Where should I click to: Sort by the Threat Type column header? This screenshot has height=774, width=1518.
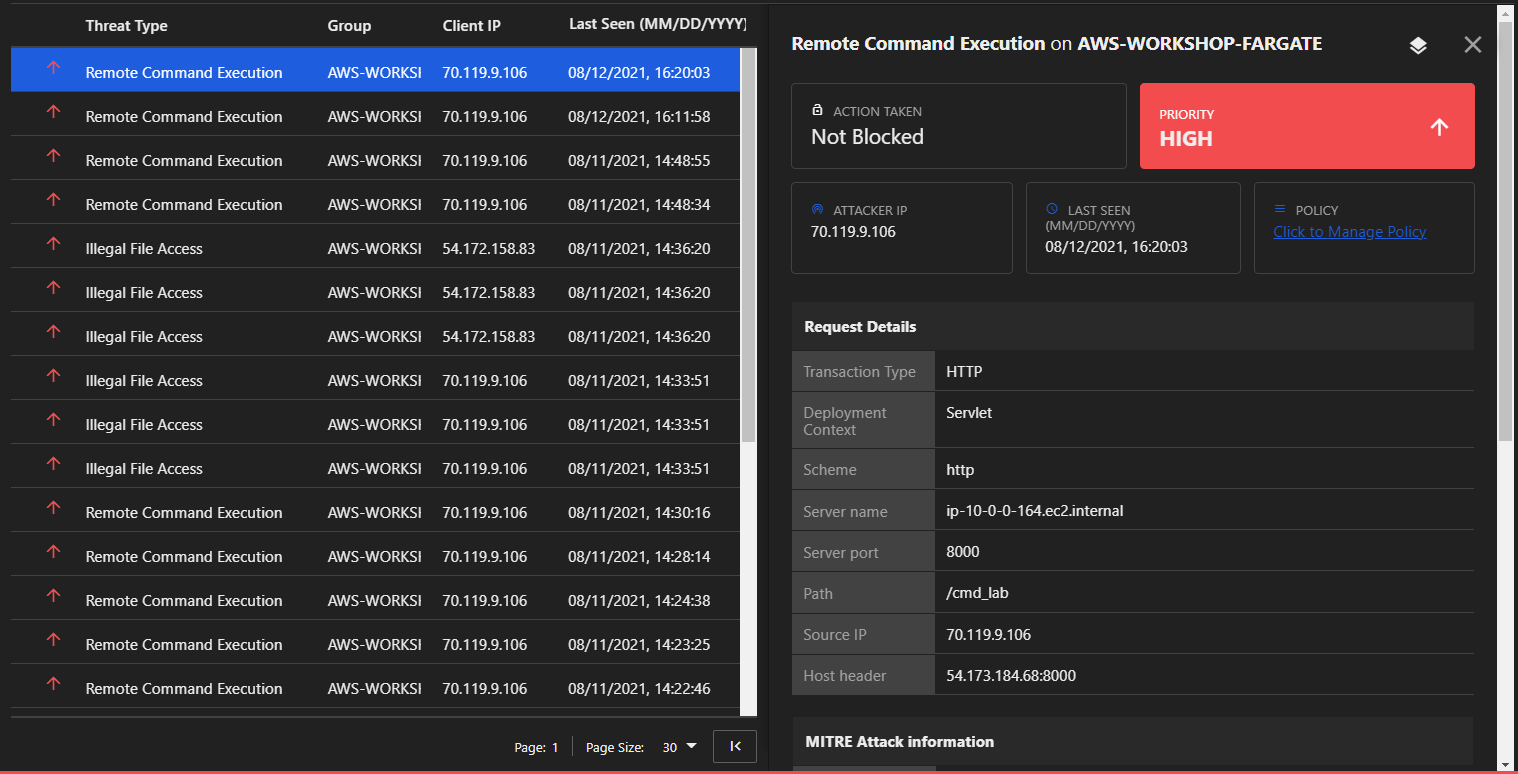[x=126, y=26]
